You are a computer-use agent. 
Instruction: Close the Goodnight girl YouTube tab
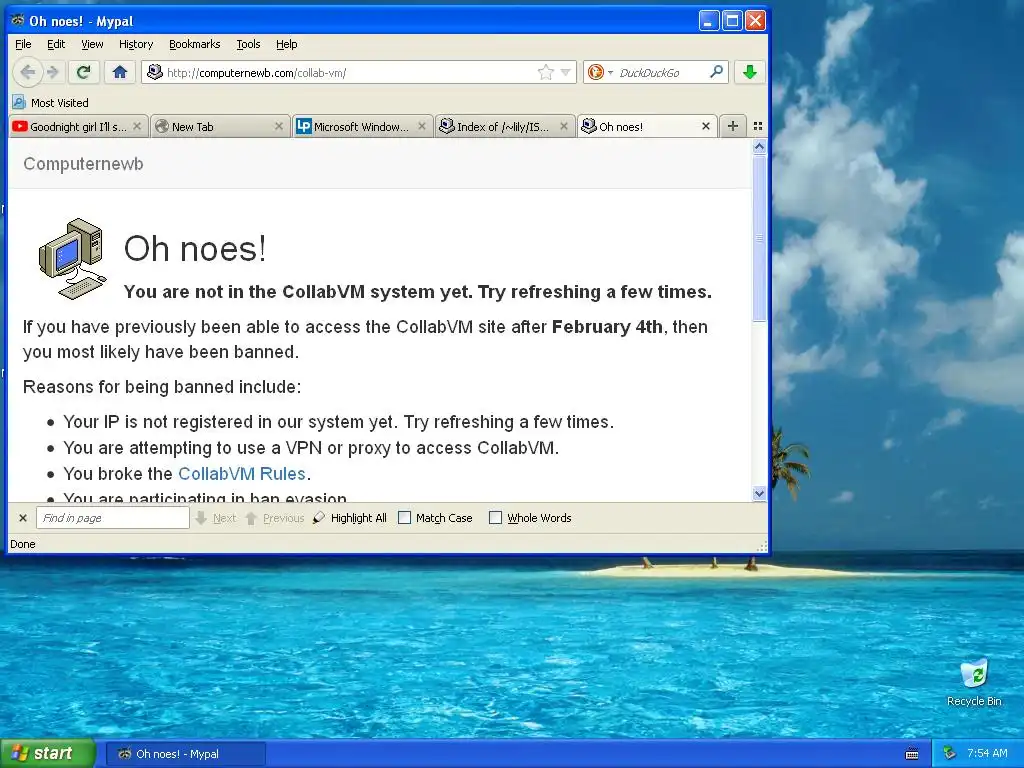coord(137,126)
